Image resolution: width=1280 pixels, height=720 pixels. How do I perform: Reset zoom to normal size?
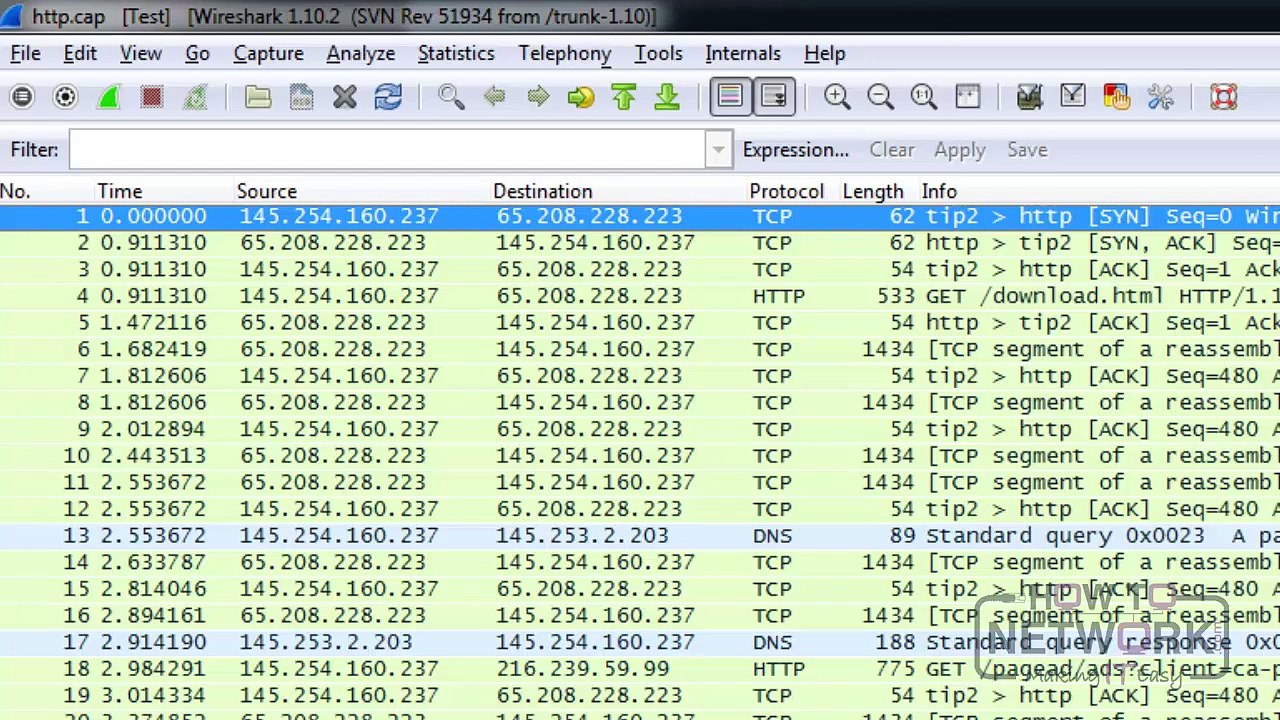point(924,97)
